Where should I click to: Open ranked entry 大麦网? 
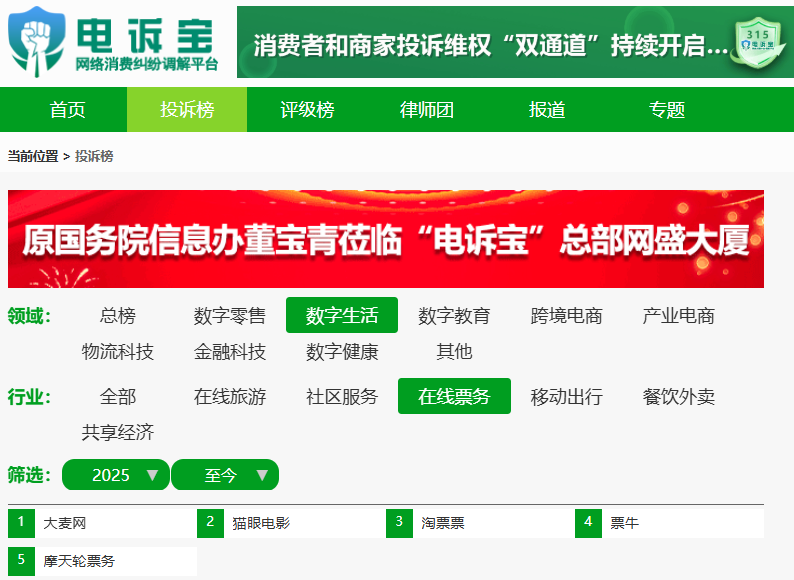pyautogui.click(x=65, y=523)
